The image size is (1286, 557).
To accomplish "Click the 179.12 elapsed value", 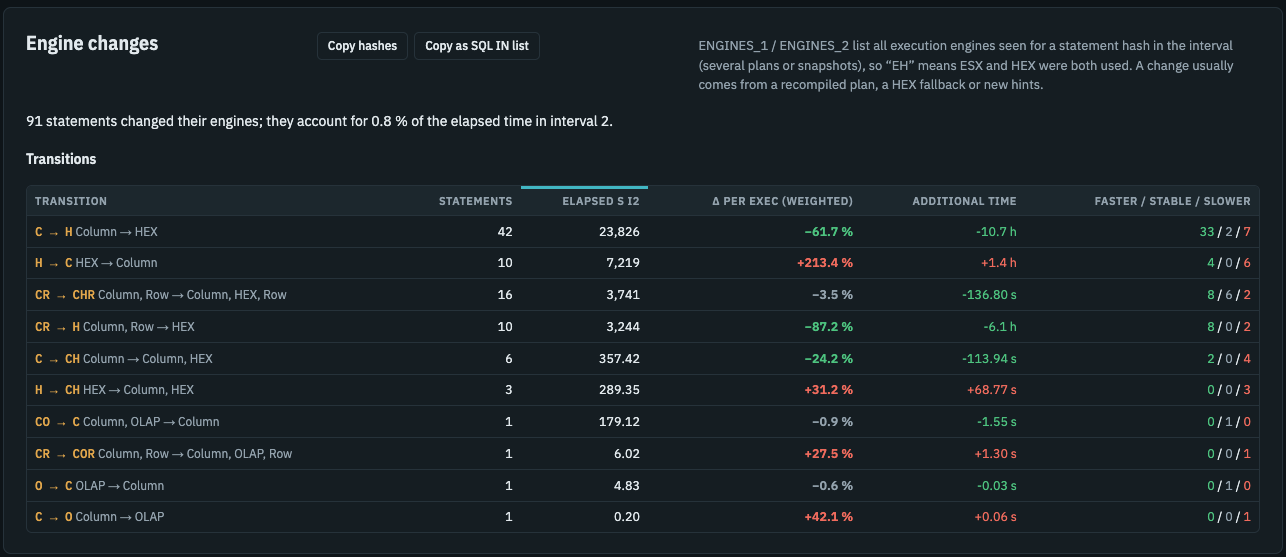I will coord(619,422).
